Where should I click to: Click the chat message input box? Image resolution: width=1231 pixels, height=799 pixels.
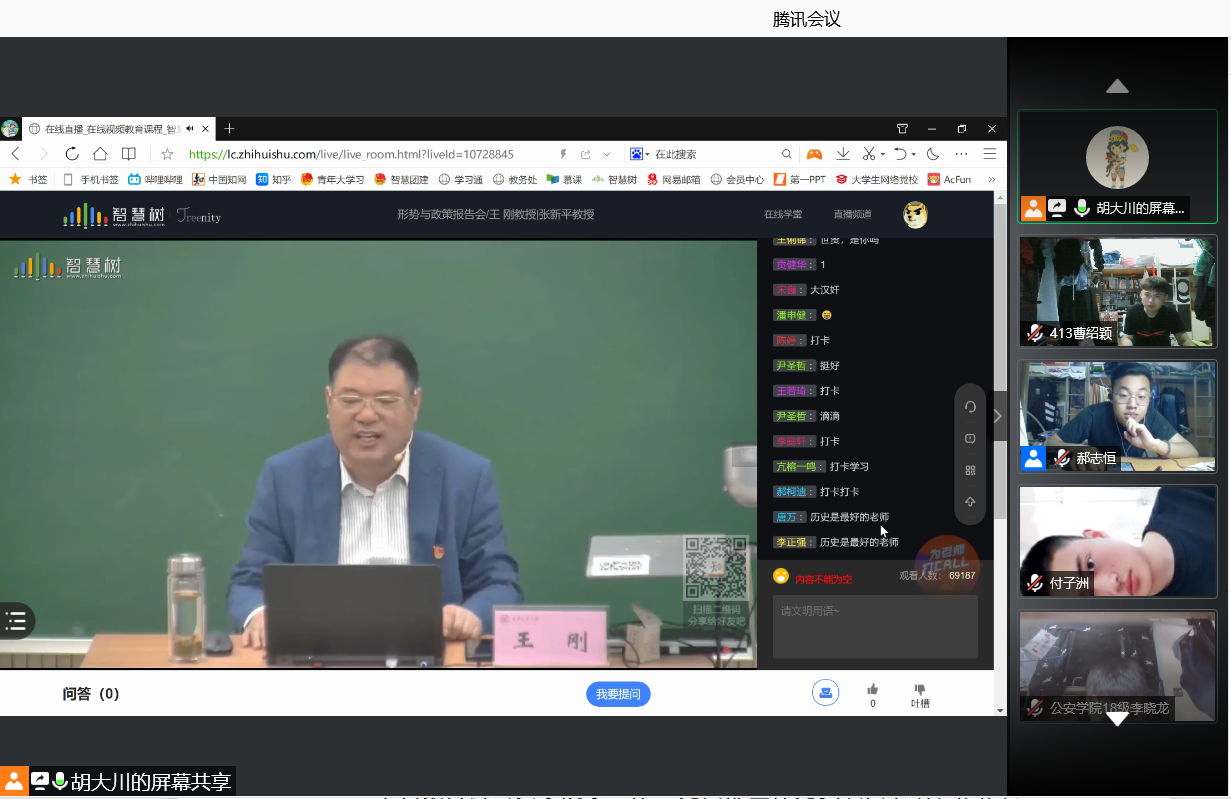click(875, 627)
